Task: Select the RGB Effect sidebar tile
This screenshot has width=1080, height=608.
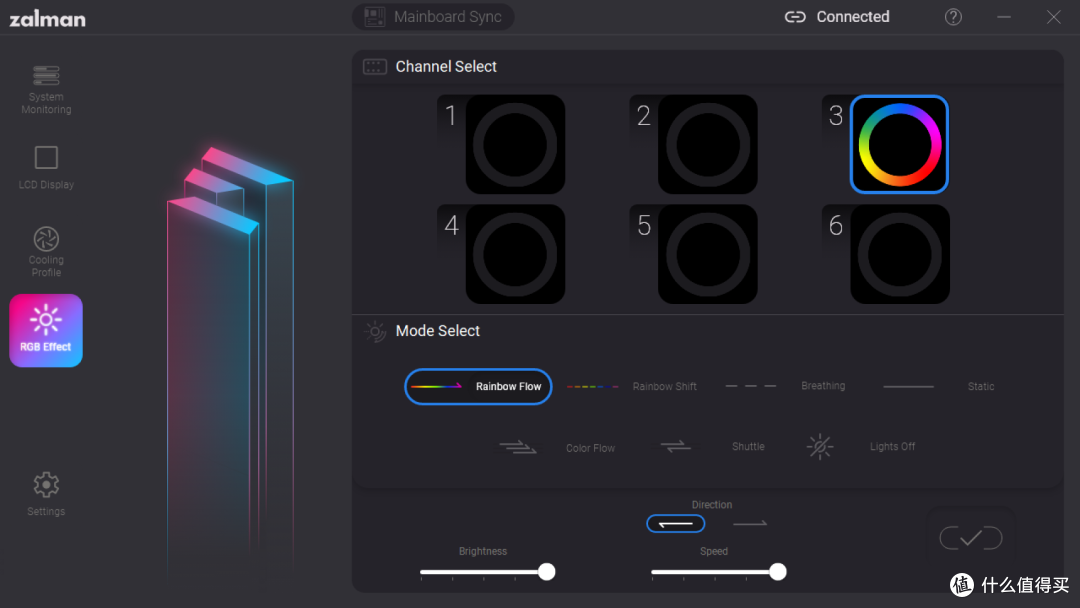Action: tap(46, 331)
